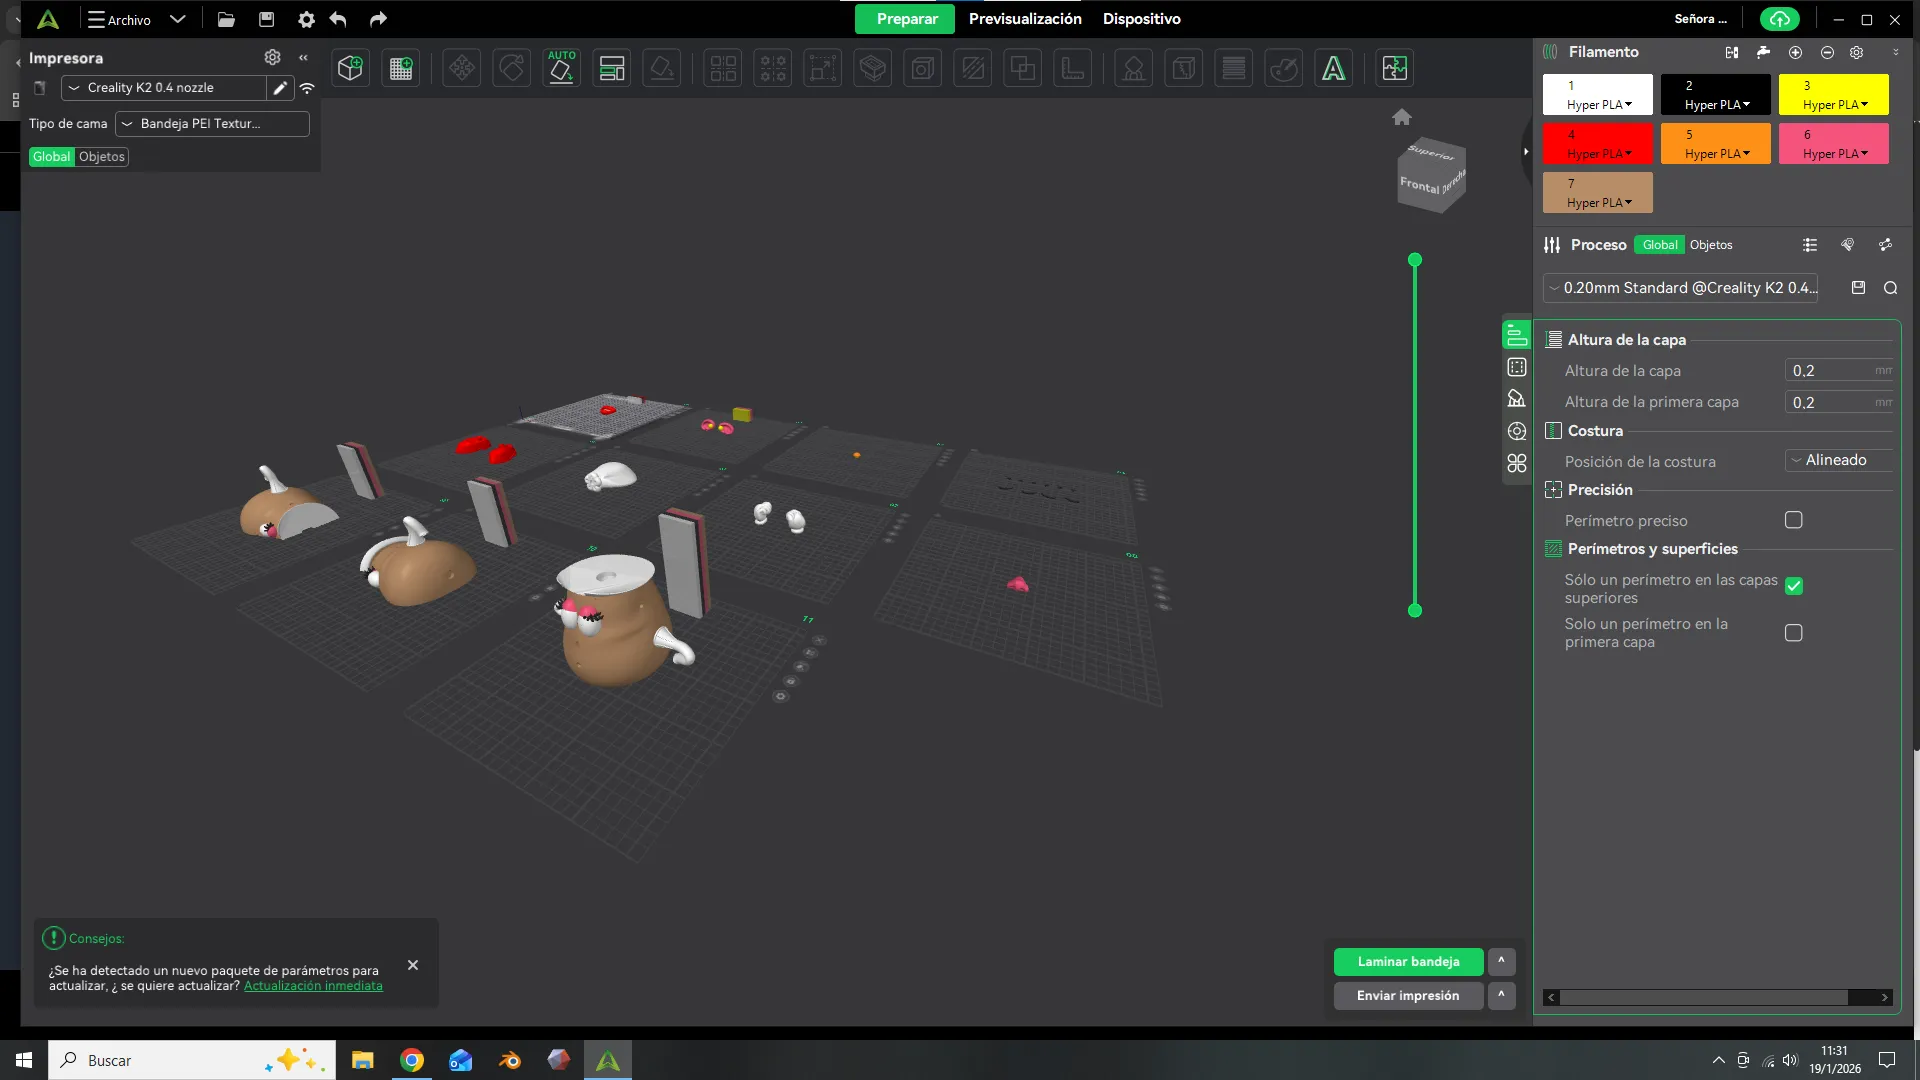The image size is (1920, 1080).
Task: Click the Arrange all objects icon
Action: pos(611,68)
